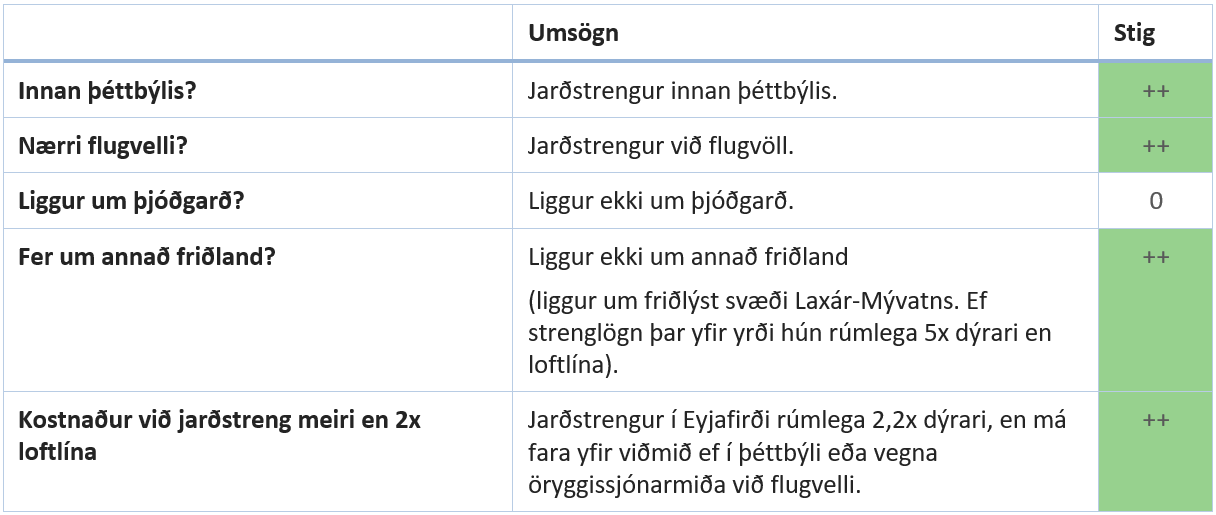Click green ++ score for friðland row
The image size is (1216, 515).
(x=1156, y=257)
